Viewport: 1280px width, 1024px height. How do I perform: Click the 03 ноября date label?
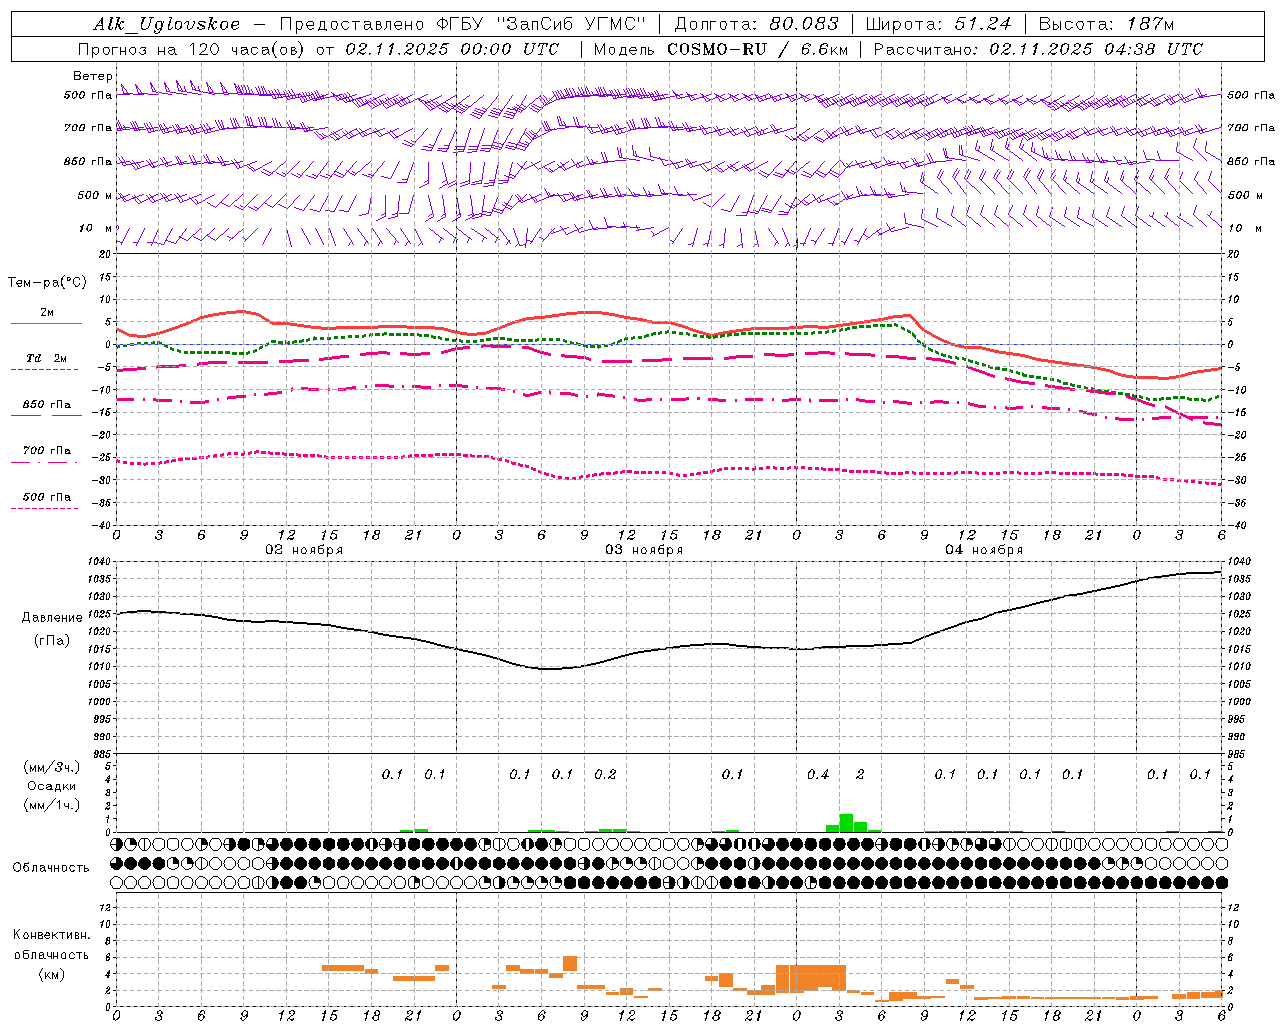[x=644, y=550]
